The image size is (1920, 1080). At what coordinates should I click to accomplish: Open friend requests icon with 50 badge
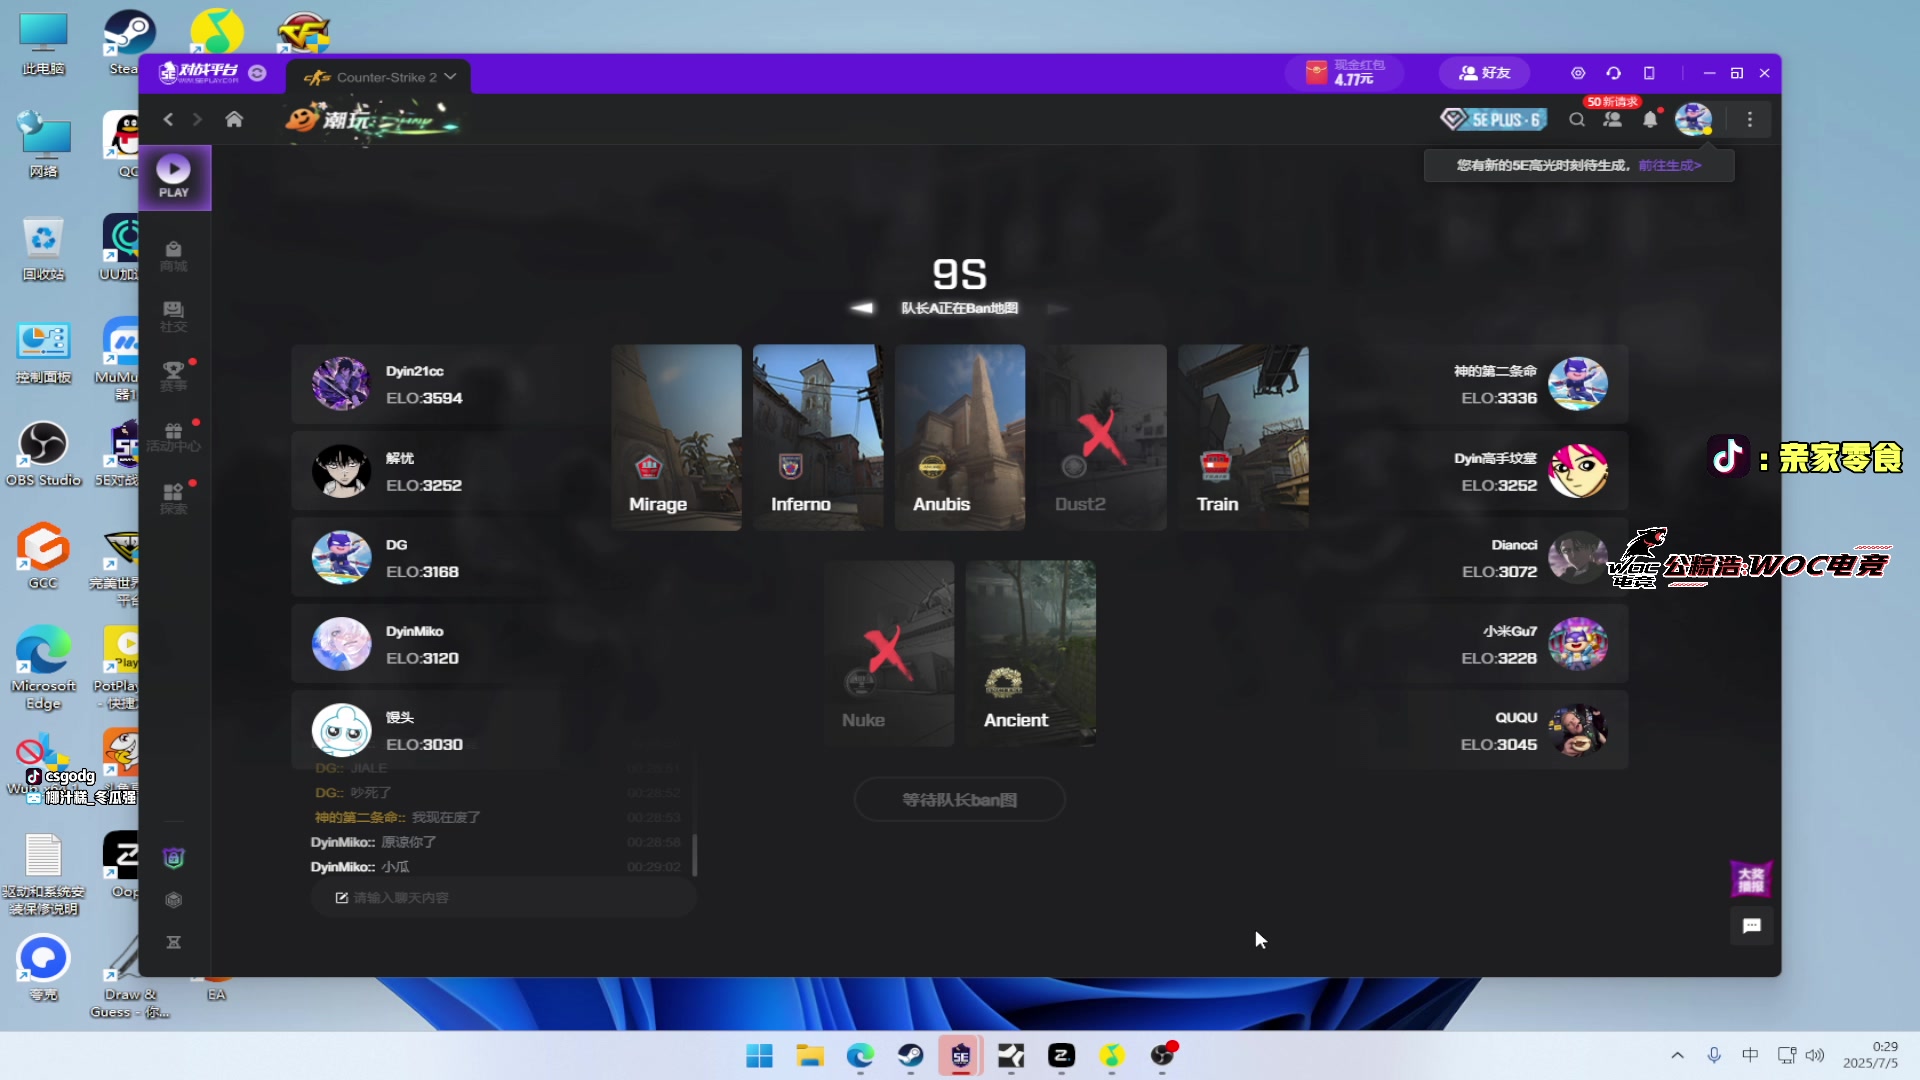click(1613, 120)
